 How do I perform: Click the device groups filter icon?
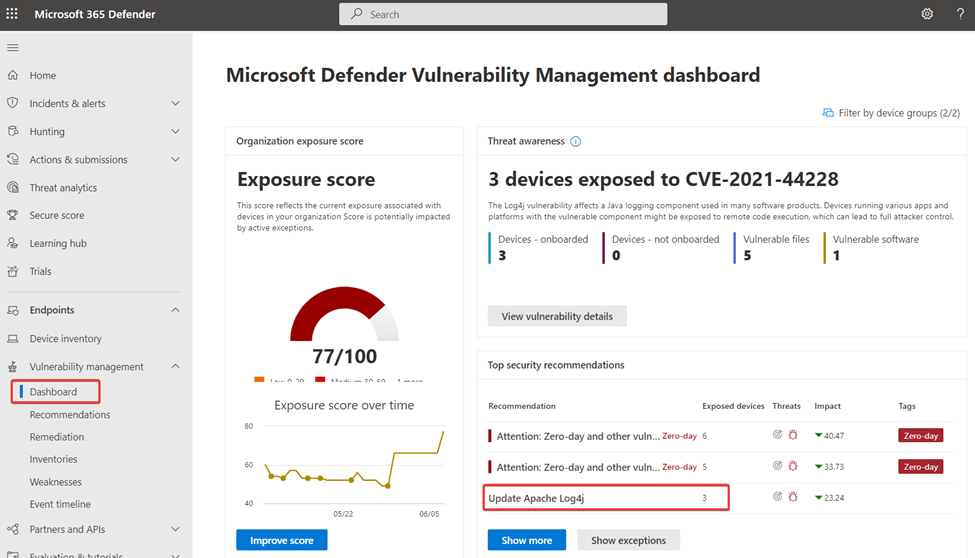(828, 113)
